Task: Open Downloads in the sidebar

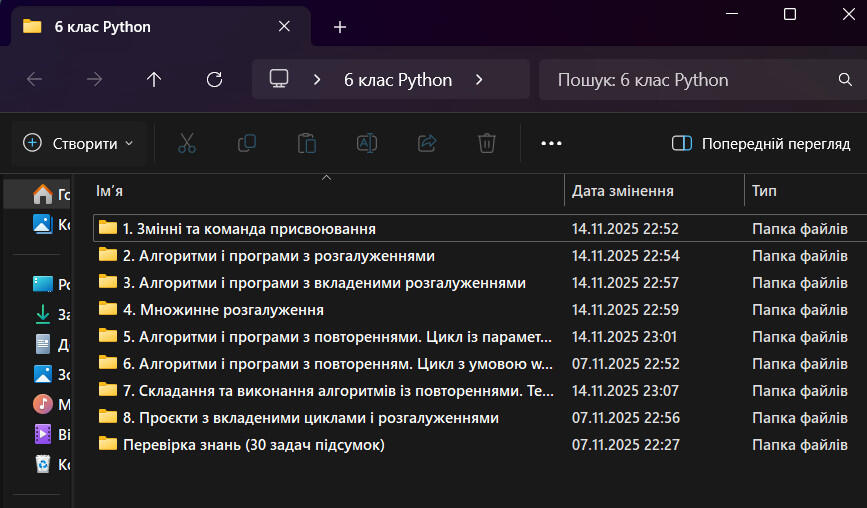Action: (51, 314)
